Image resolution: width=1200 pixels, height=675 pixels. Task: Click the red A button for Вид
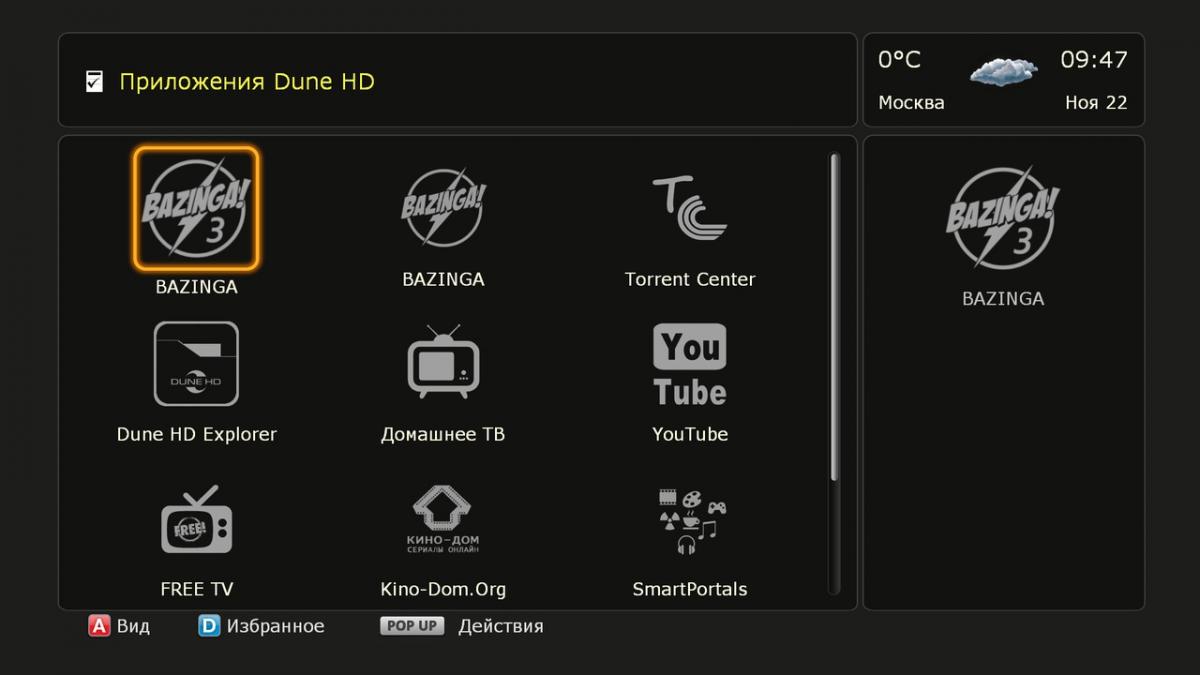(99, 627)
